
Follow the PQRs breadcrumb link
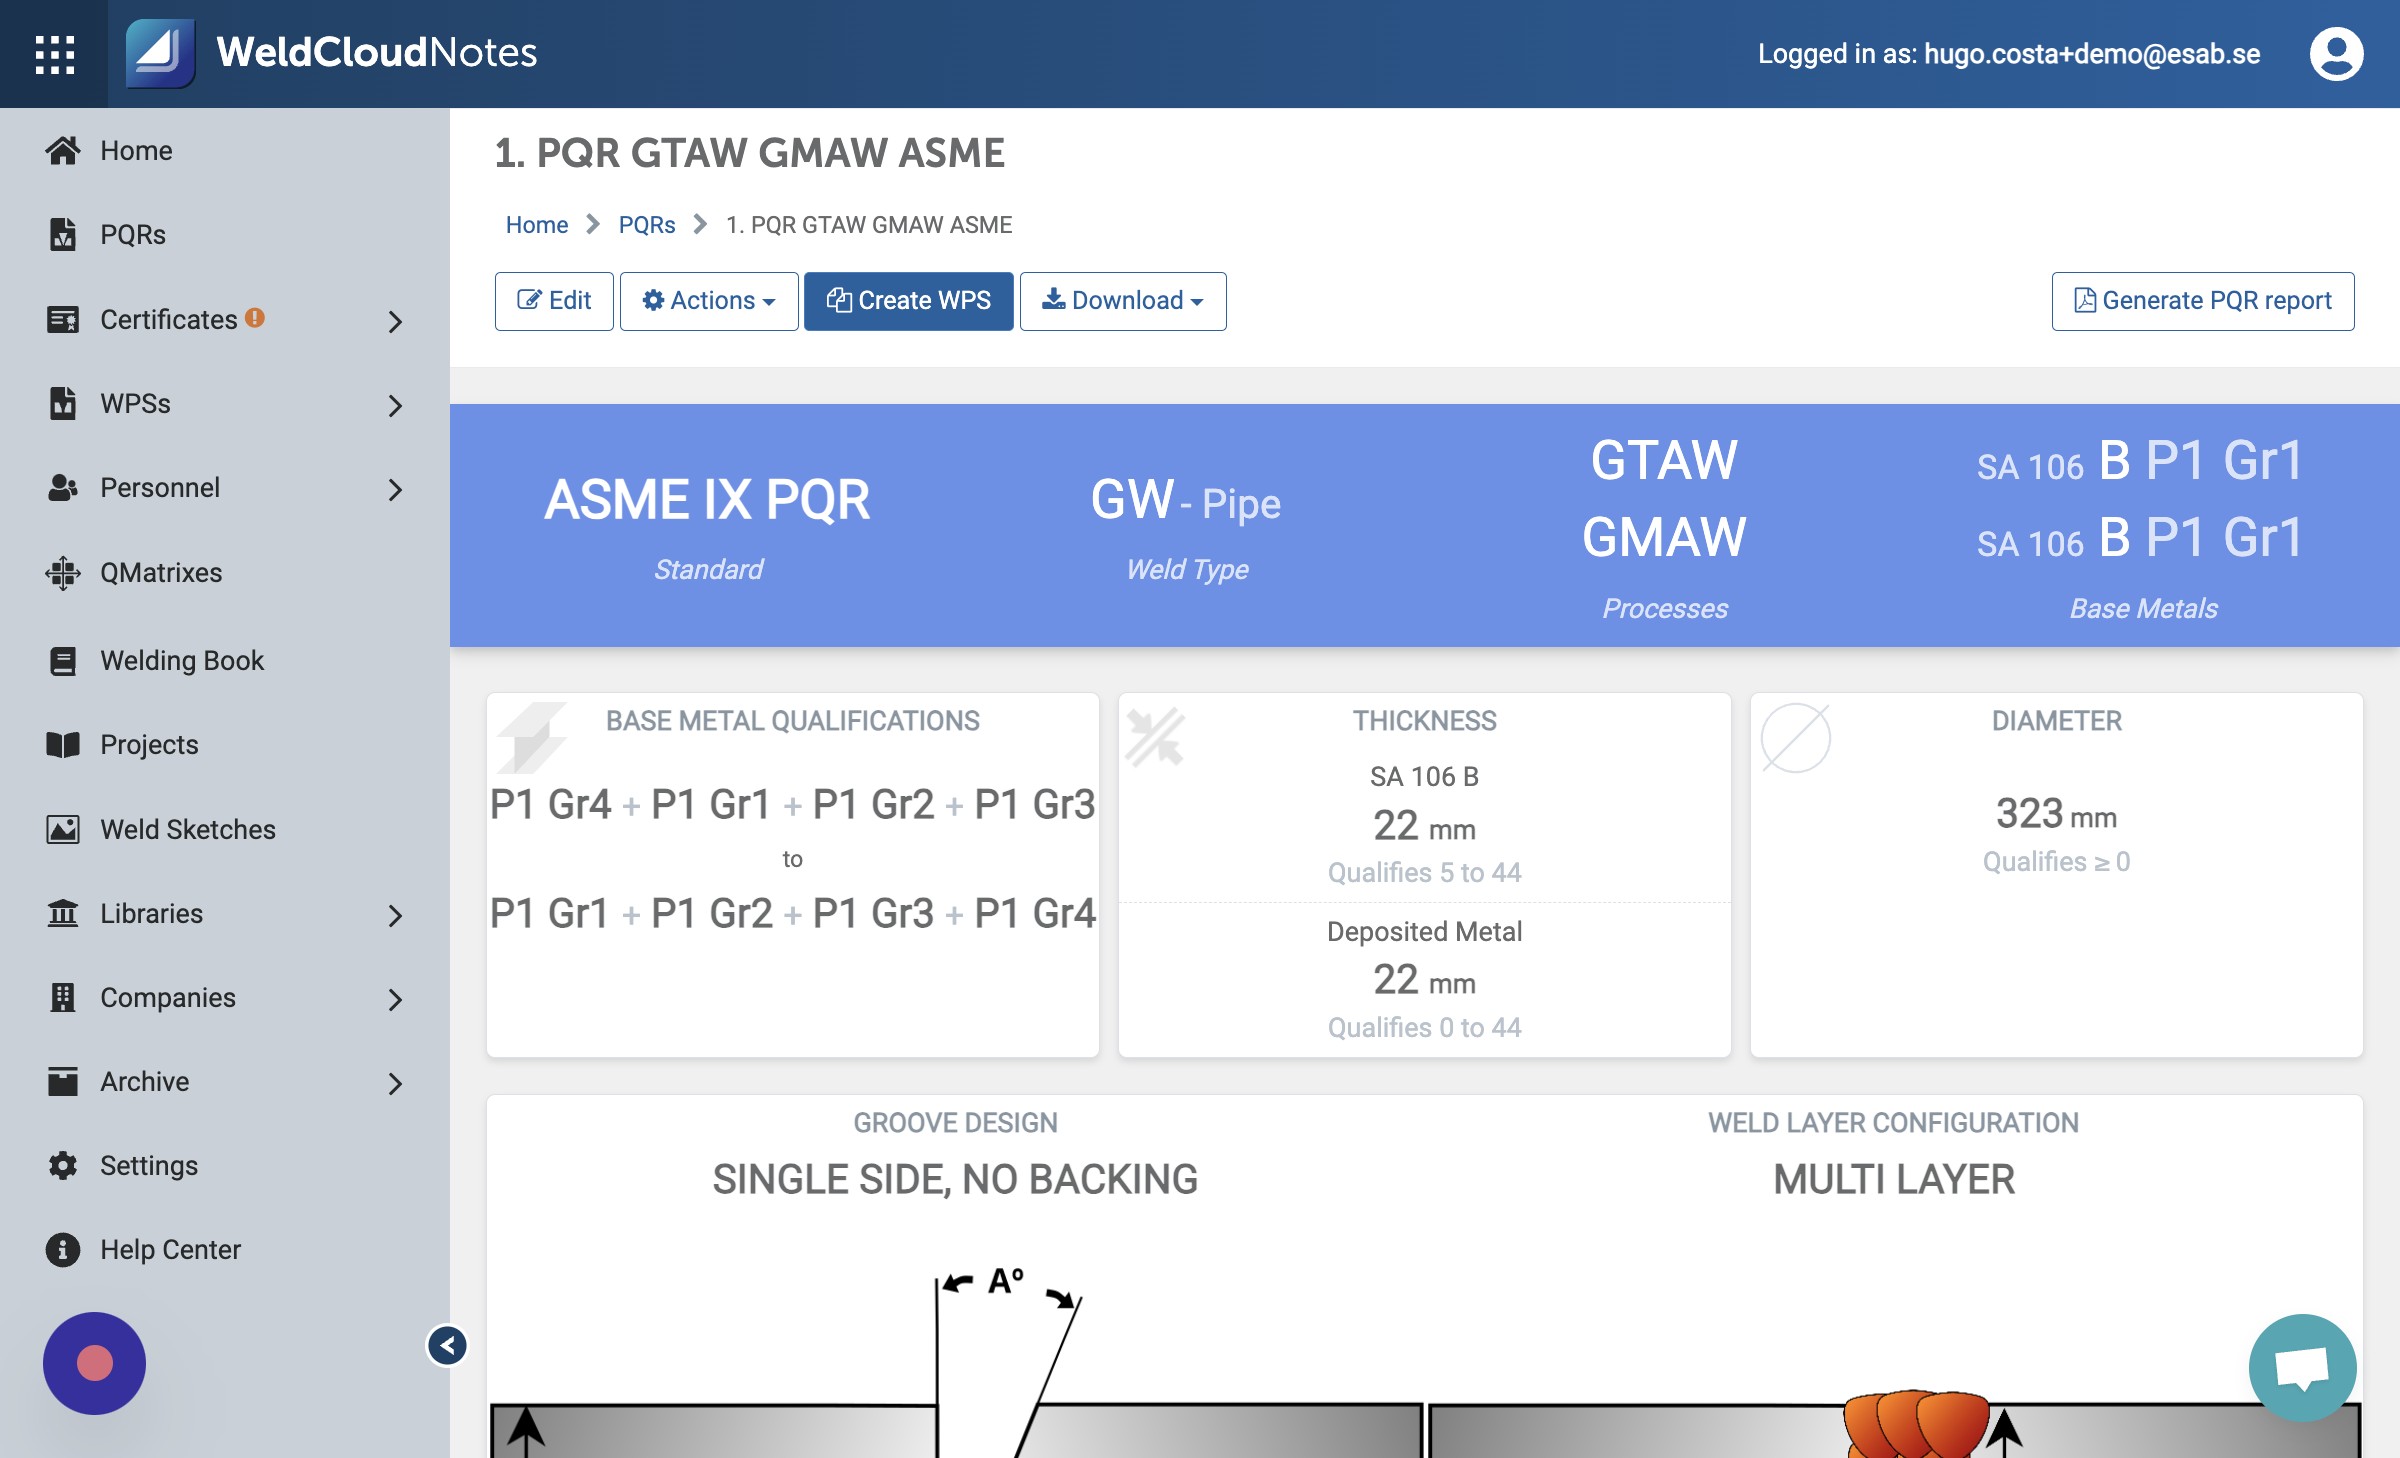(647, 225)
